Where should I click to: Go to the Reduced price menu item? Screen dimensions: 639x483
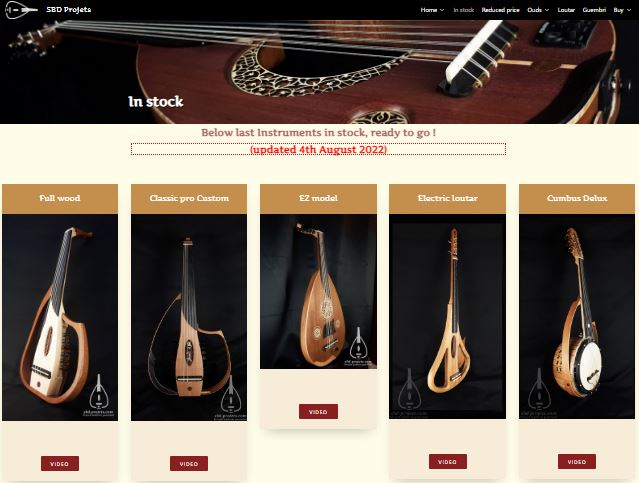point(500,10)
